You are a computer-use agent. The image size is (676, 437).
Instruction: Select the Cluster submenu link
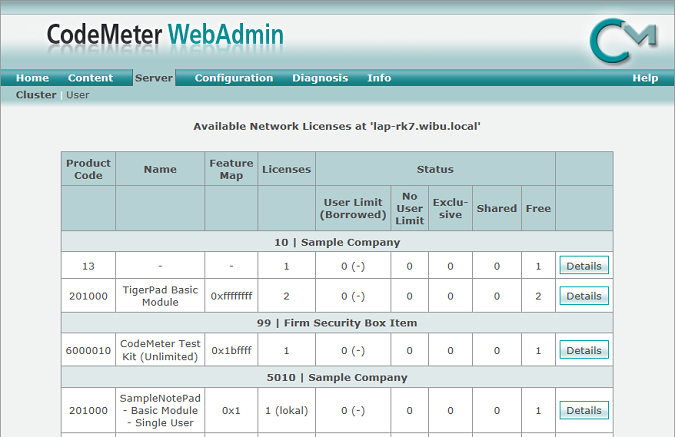click(x=36, y=95)
